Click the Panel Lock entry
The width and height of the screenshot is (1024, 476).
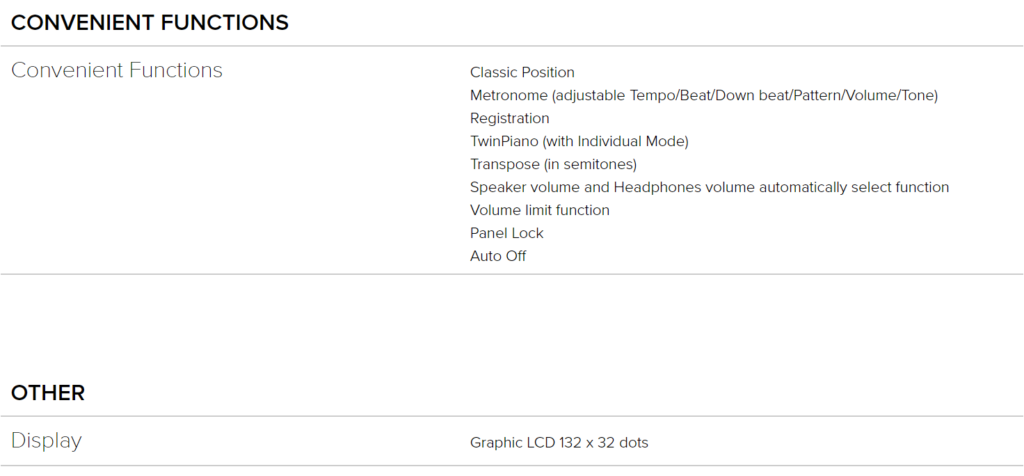pyautogui.click(x=506, y=233)
